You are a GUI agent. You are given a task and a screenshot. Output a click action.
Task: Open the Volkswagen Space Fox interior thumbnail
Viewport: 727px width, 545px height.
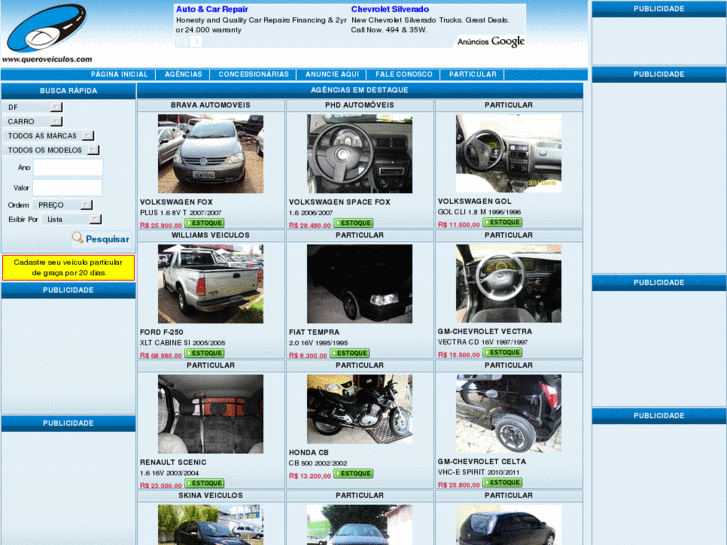[x=359, y=154]
